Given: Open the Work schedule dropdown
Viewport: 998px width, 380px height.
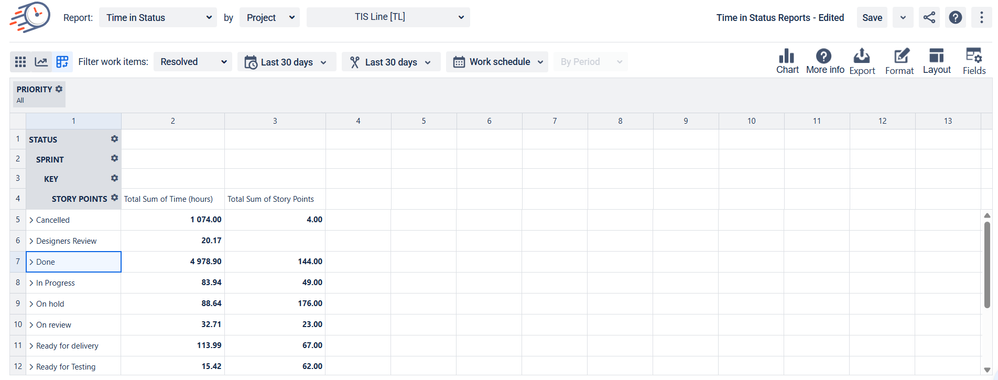Looking at the screenshot, I should [497, 62].
